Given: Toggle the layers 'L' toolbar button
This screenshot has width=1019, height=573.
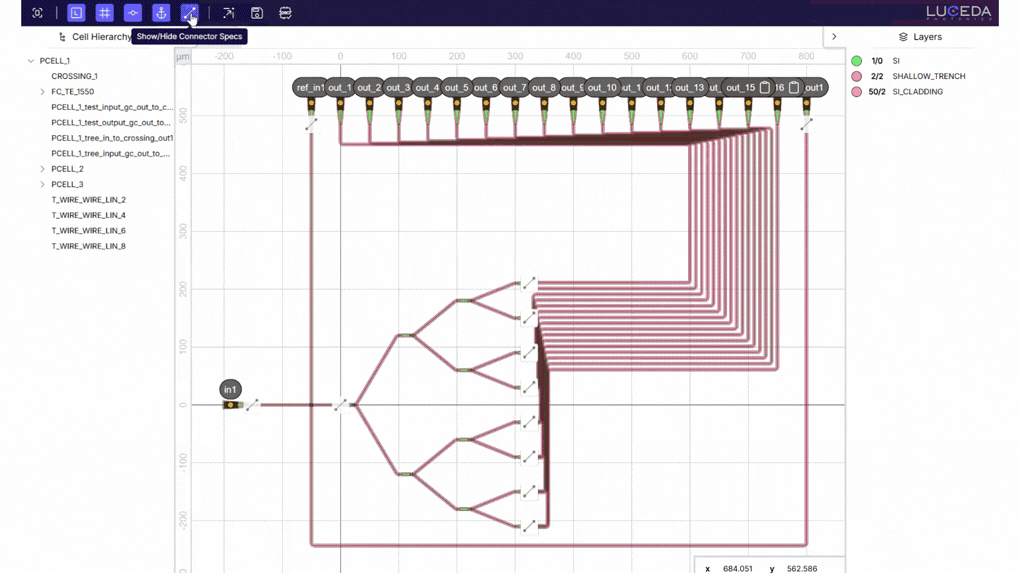Looking at the screenshot, I should pos(76,13).
